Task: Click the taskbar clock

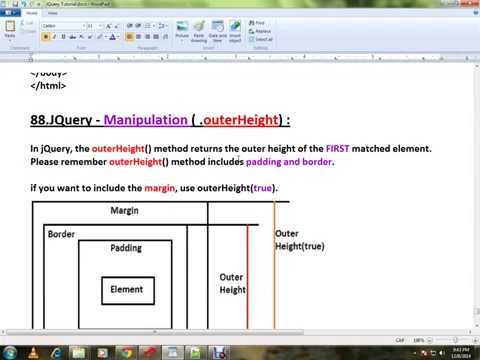Action: pyautogui.click(x=461, y=353)
